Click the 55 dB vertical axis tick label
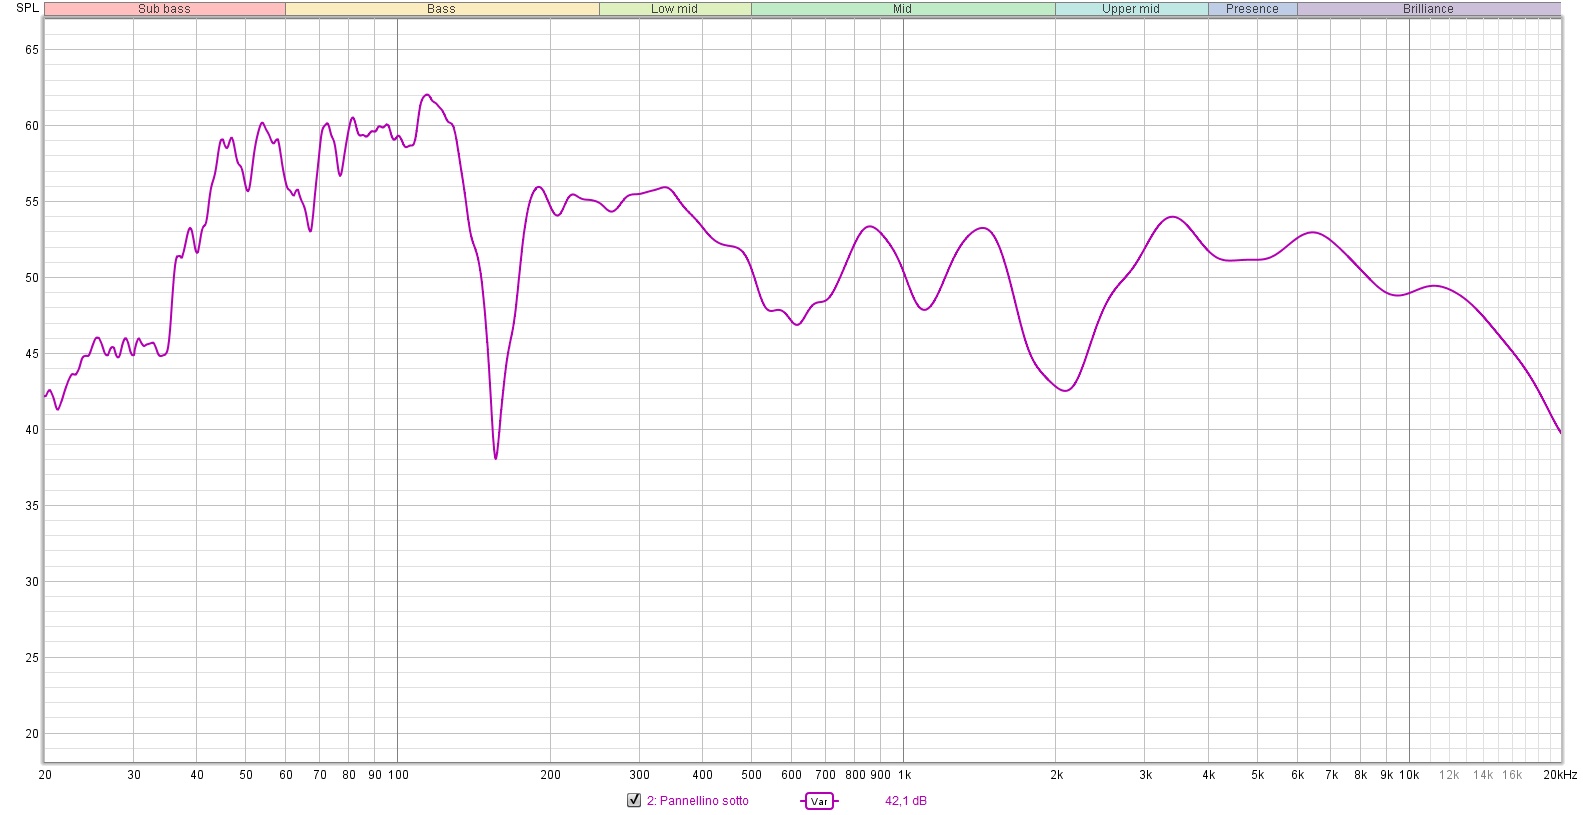The width and height of the screenshot is (1583, 815). (32, 202)
